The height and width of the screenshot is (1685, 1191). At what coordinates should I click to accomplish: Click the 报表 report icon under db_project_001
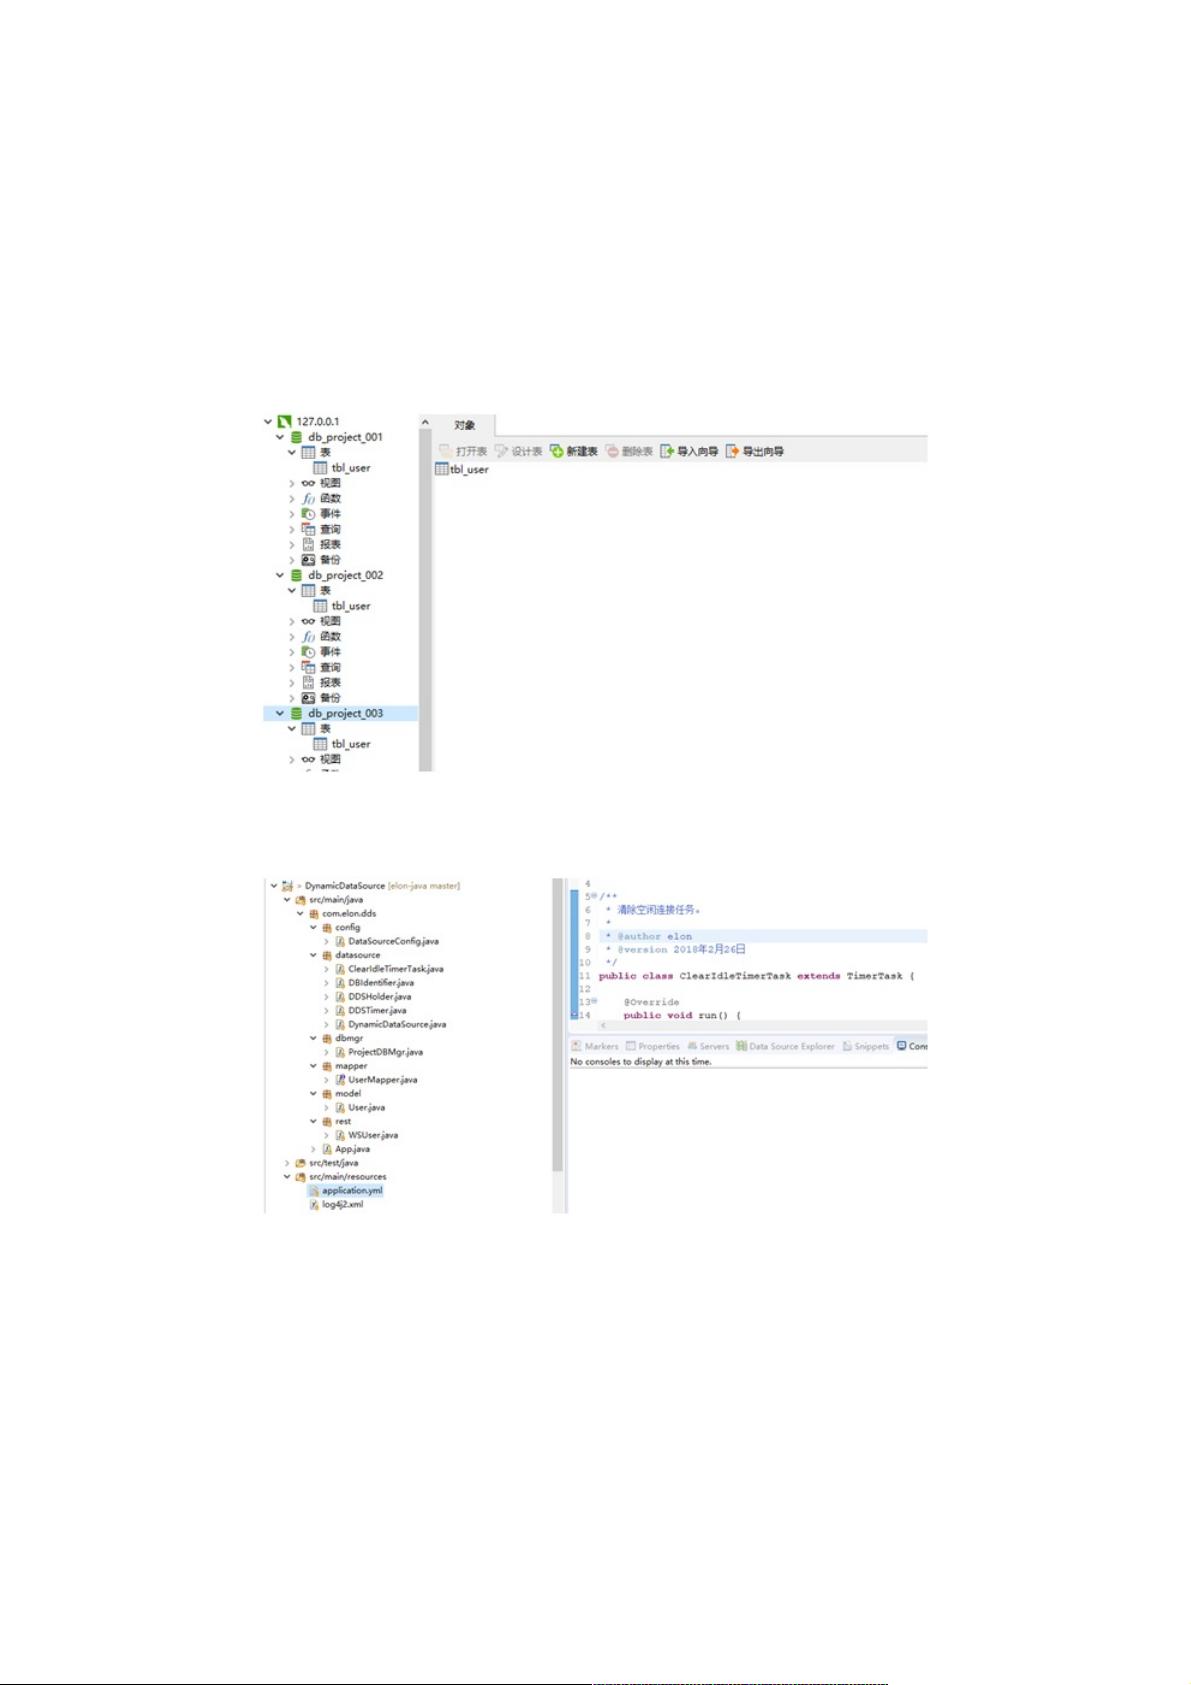tap(309, 545)
